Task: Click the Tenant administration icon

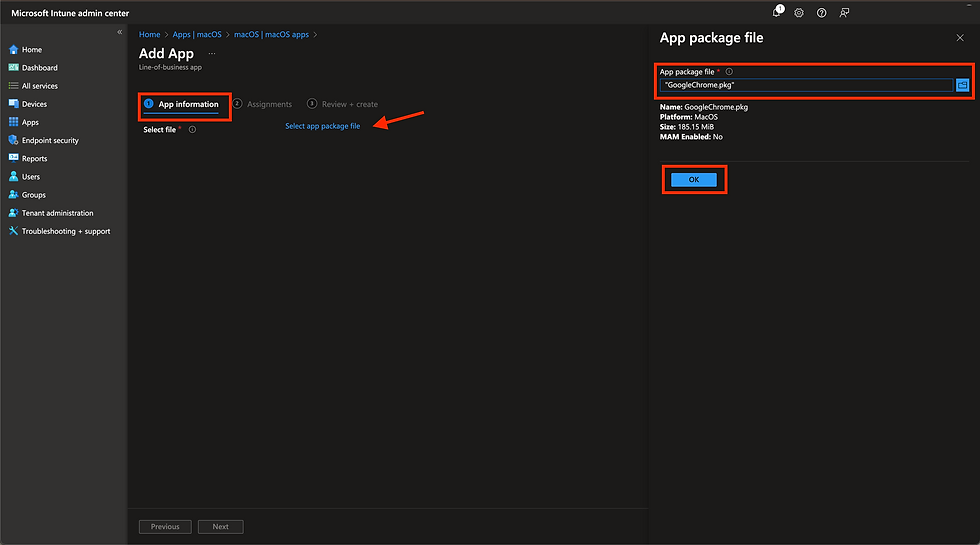Action: (13, 212)
